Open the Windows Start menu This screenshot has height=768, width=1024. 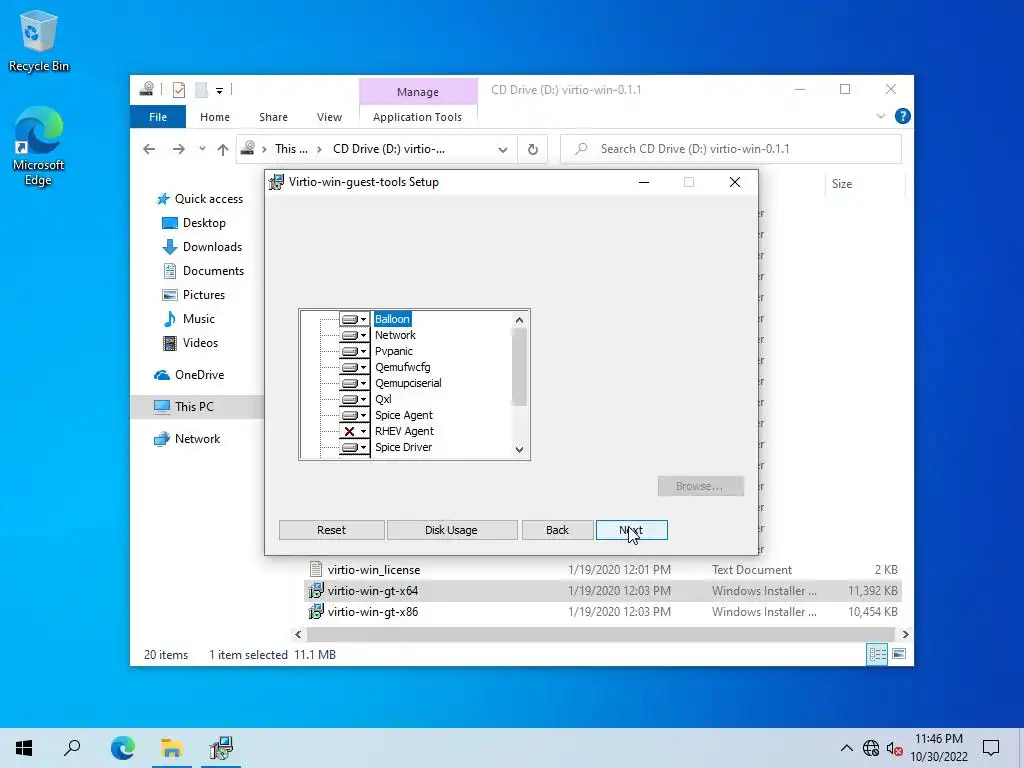point(24,748)
